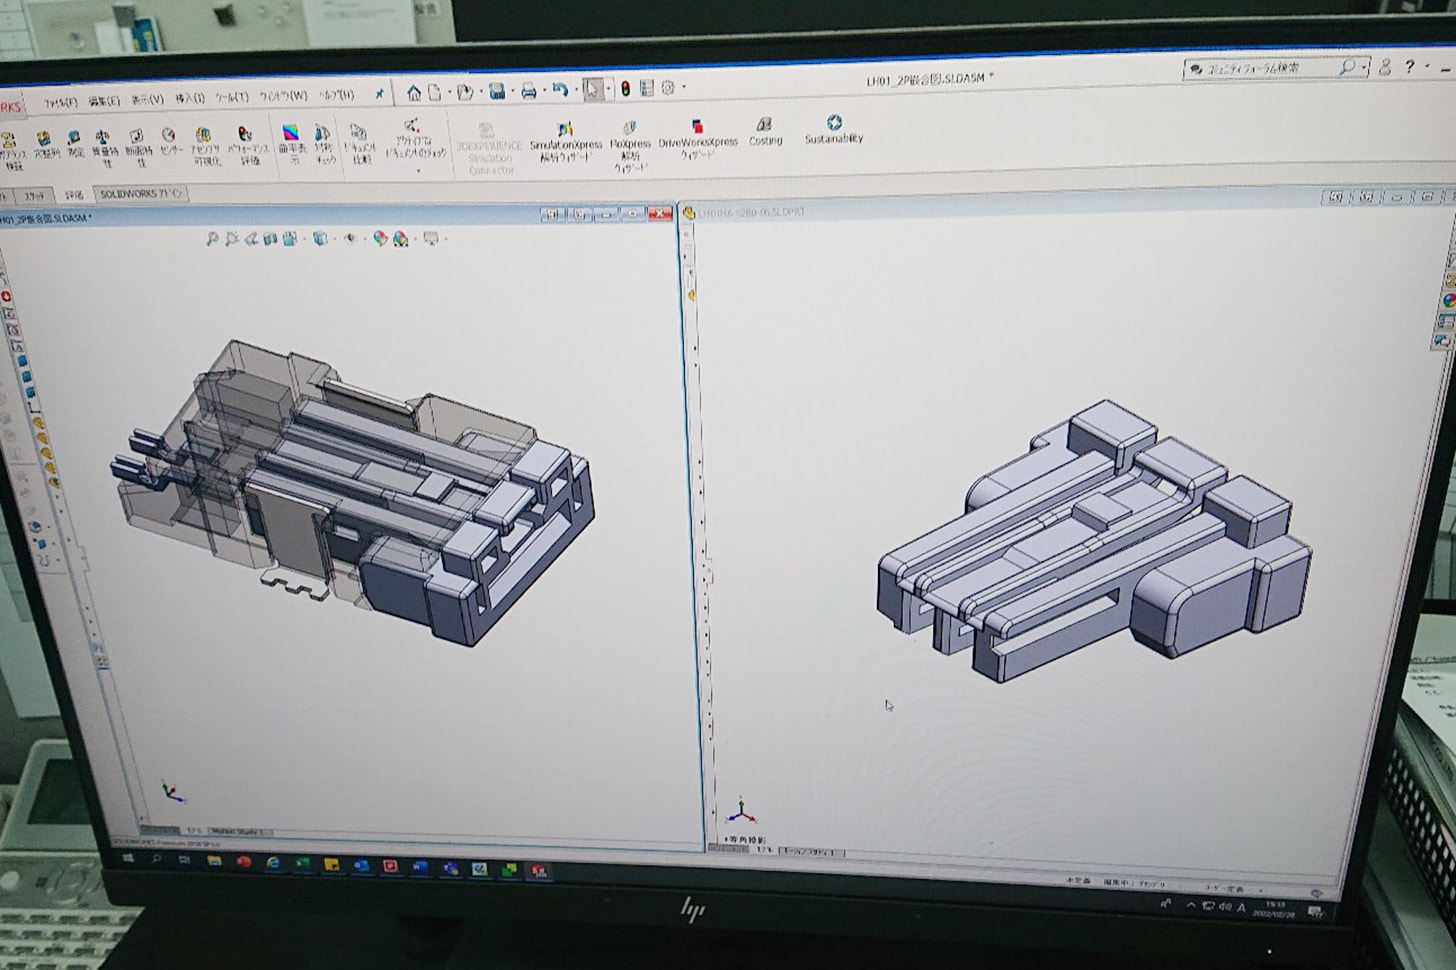Open the ツール(T) Tools menu
The height and width of the screenshot is (970, 1456).
[232, 98]
